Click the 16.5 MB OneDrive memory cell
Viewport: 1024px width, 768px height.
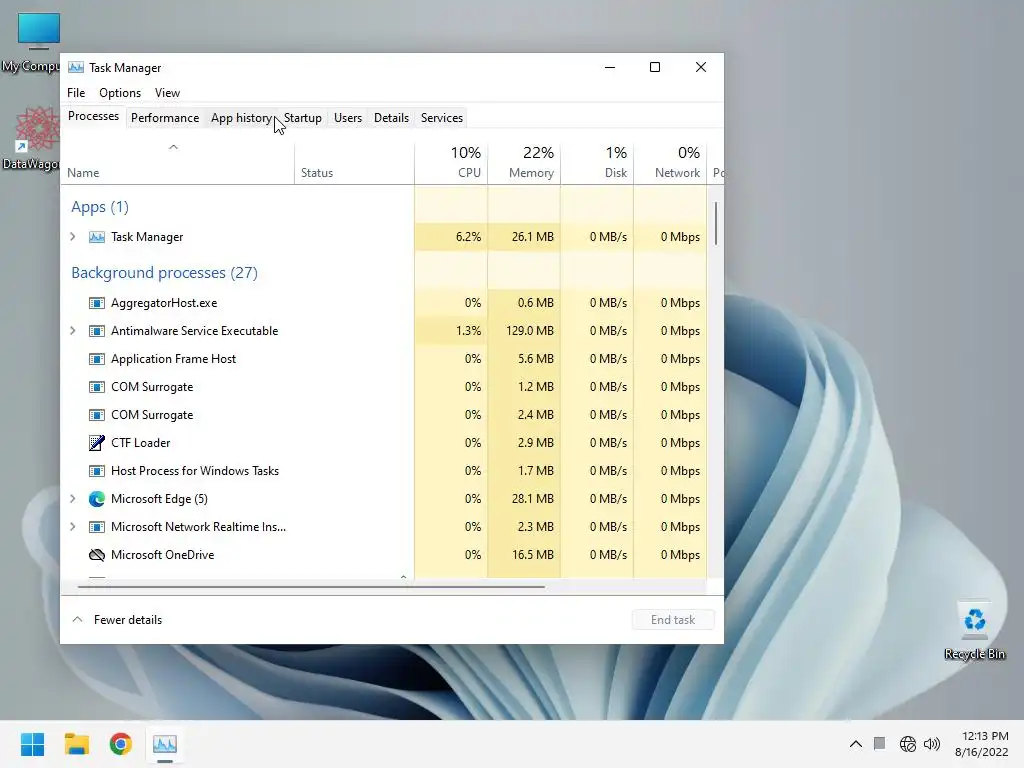tap(524, 555)
